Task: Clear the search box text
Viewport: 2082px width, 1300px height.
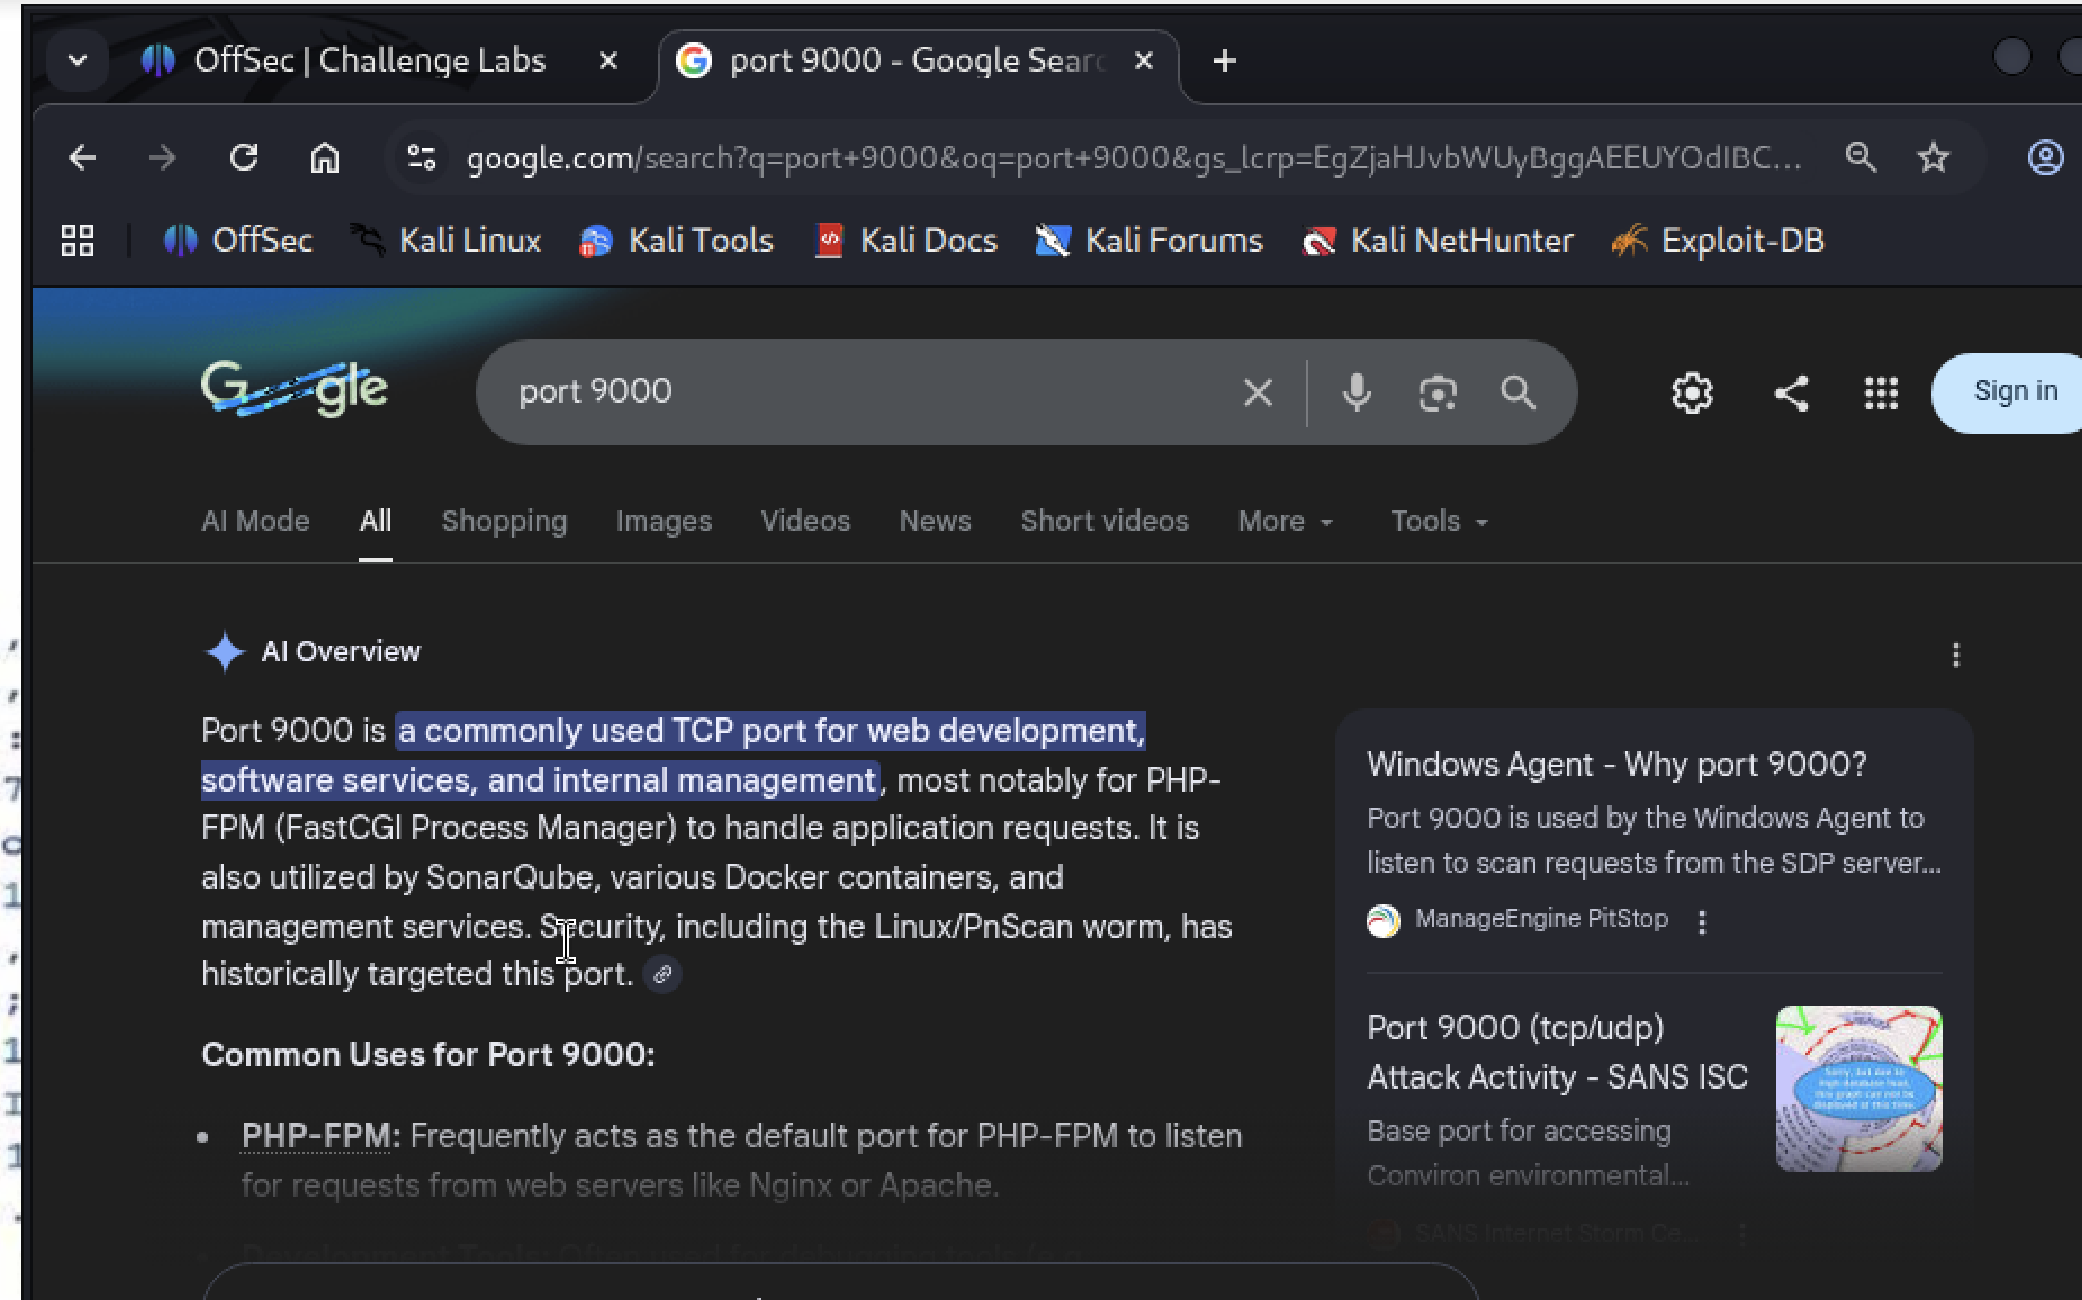Action: click(1257, 392)
